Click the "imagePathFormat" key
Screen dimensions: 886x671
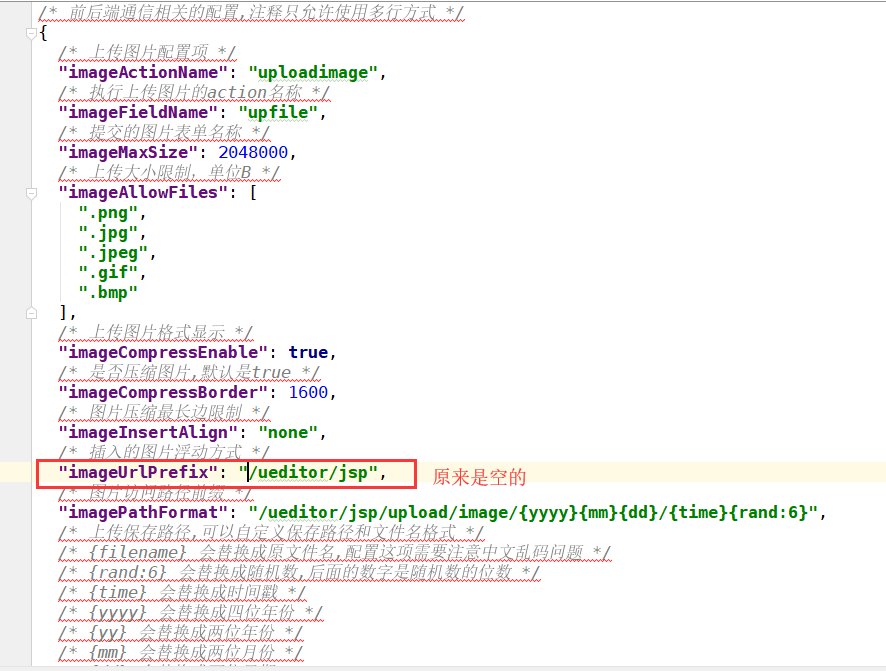tap(144, 512)
